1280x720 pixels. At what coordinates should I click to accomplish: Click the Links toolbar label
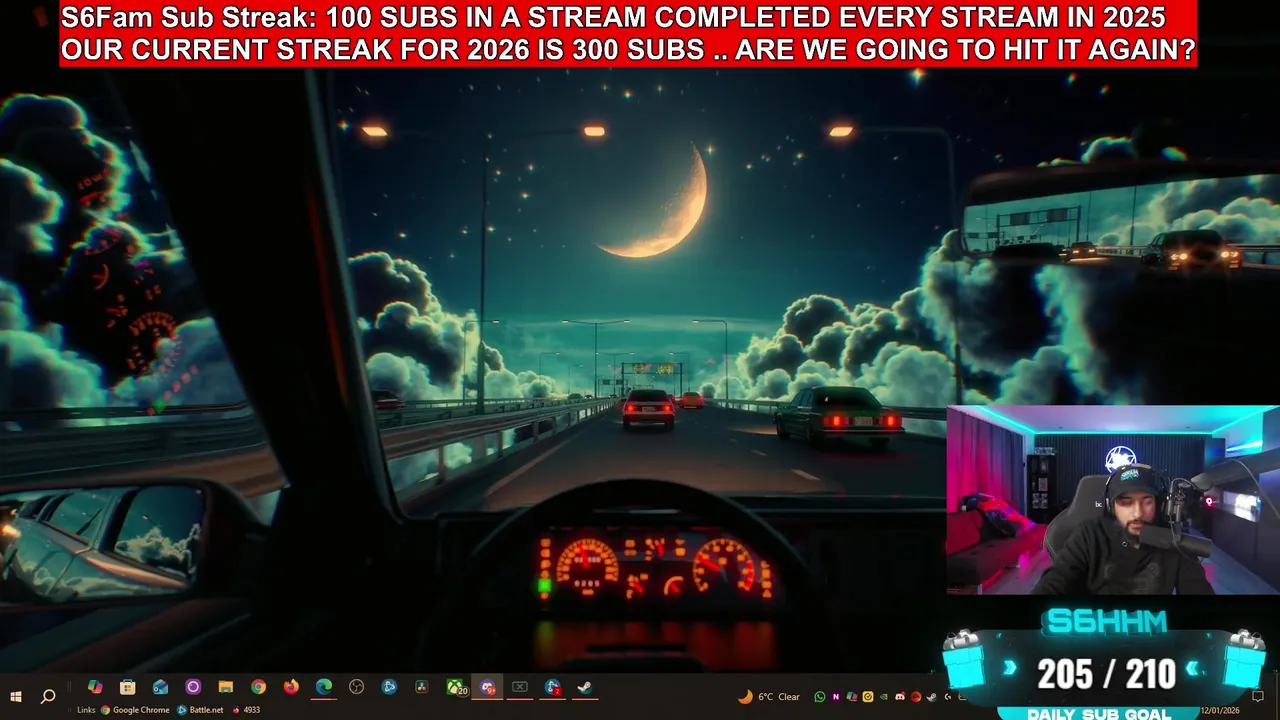coord(86,710)
